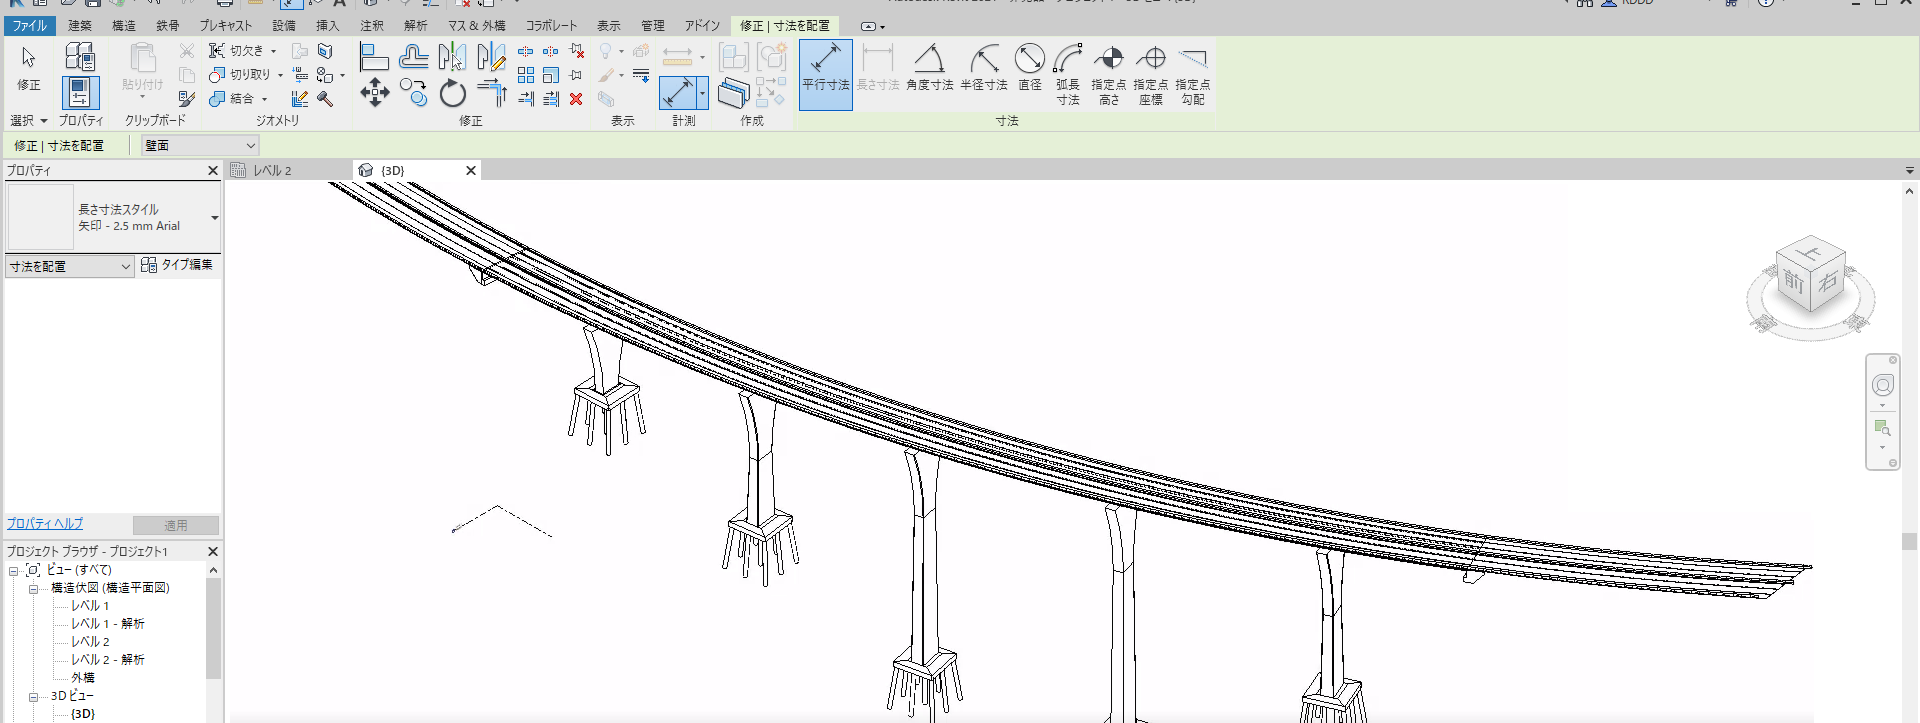This screenshot has height=723, width=1920.
Task: Open the 表示 ribbon tab
Action: tap(609, 26)
